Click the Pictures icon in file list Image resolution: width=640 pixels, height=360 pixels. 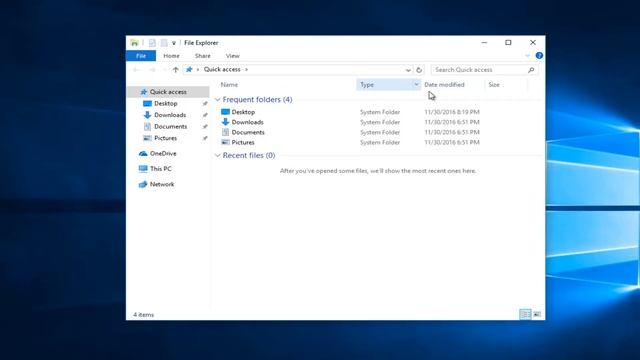[x=225, y=142]
